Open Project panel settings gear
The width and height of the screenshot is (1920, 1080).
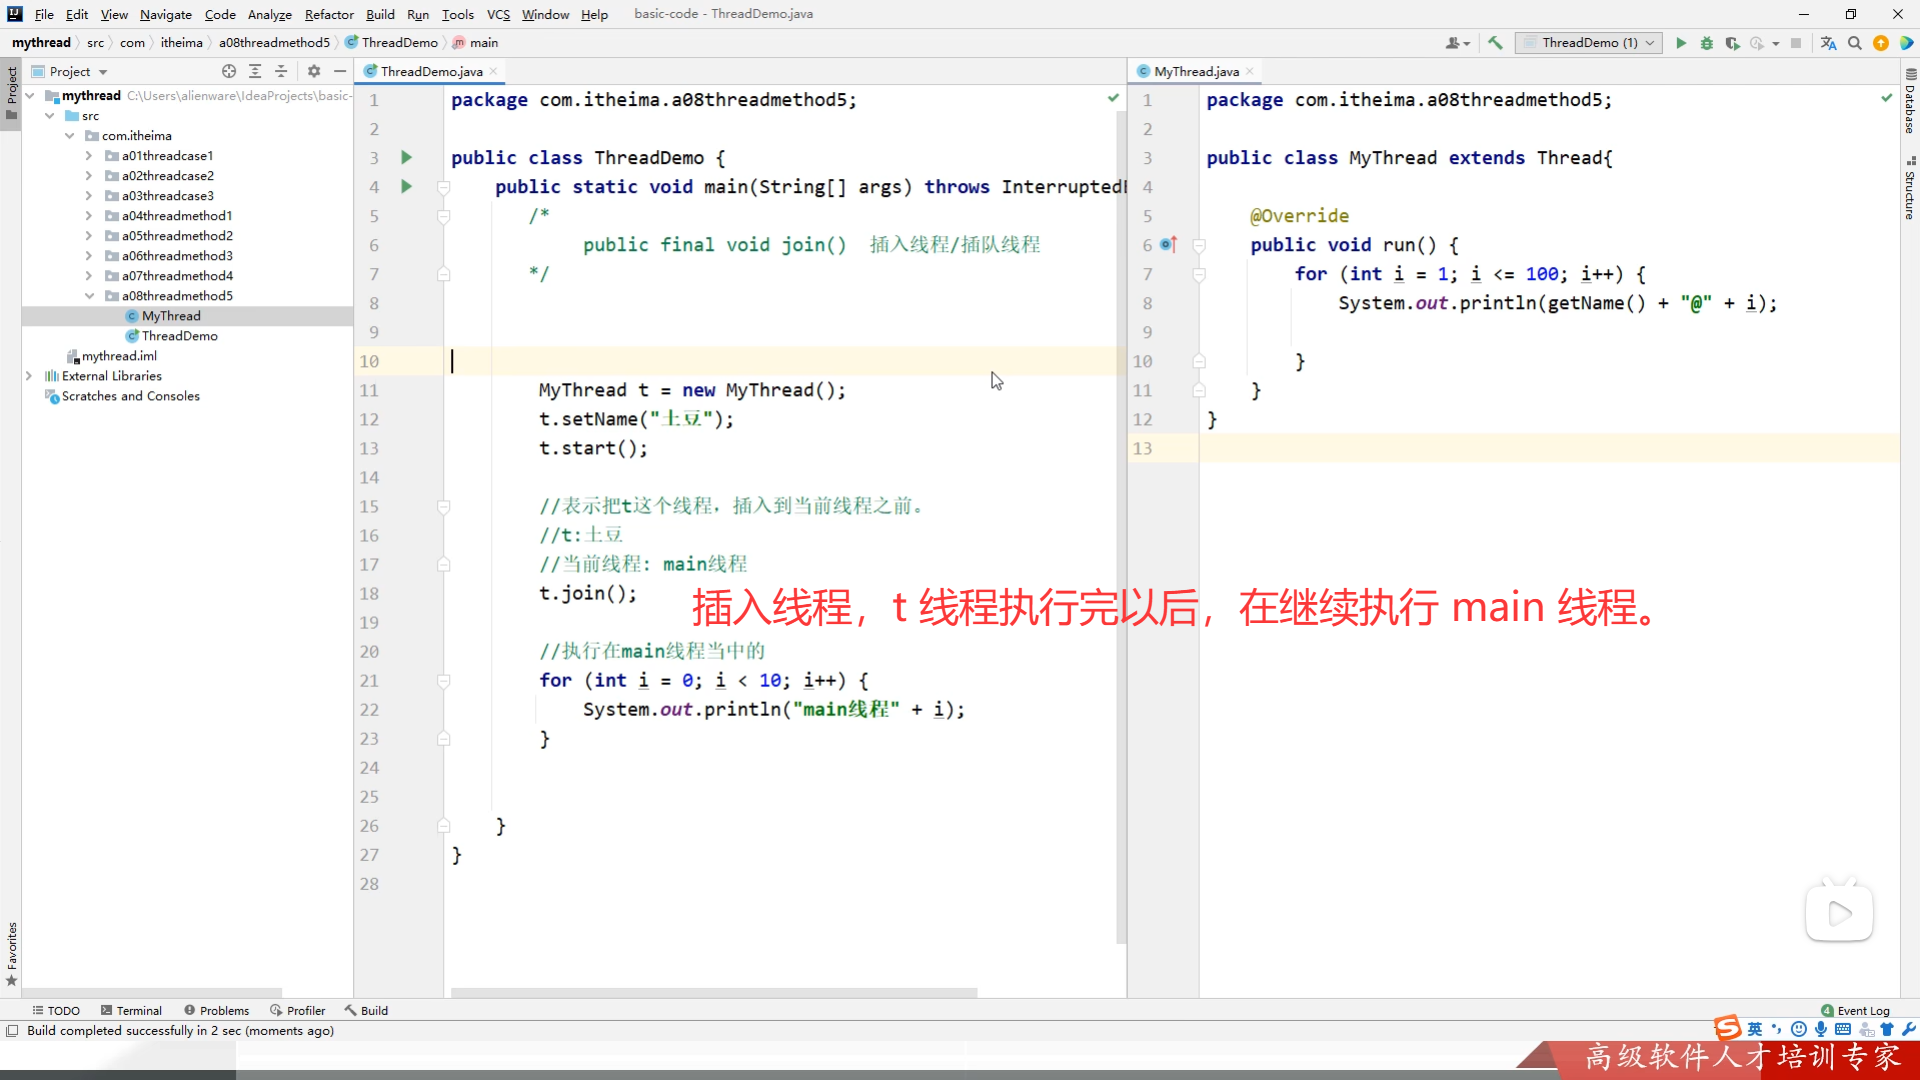point(314,71)
